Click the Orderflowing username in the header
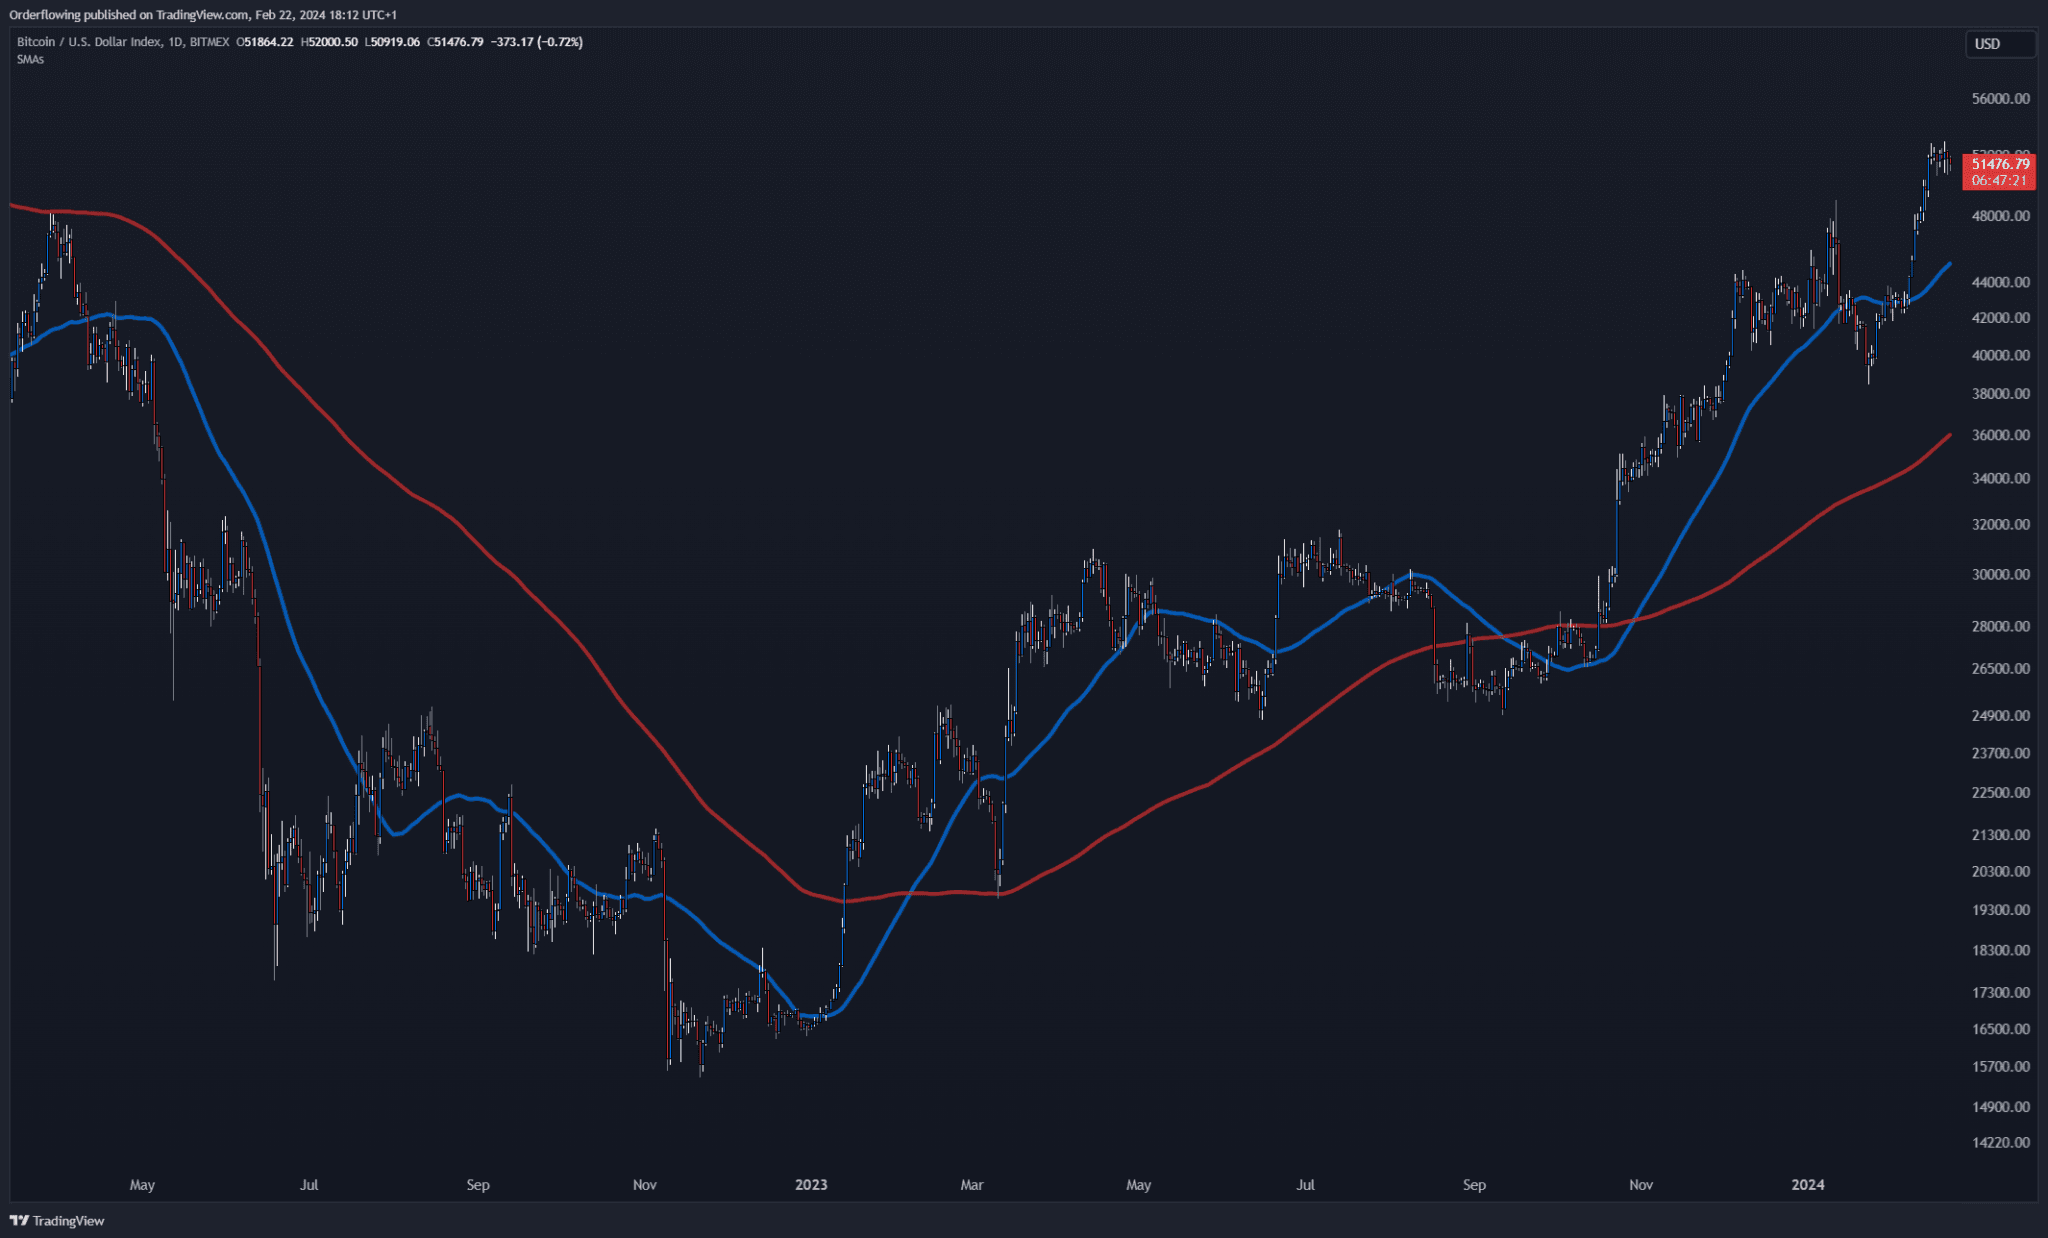 pyautogui.click(x=45, y=15)
